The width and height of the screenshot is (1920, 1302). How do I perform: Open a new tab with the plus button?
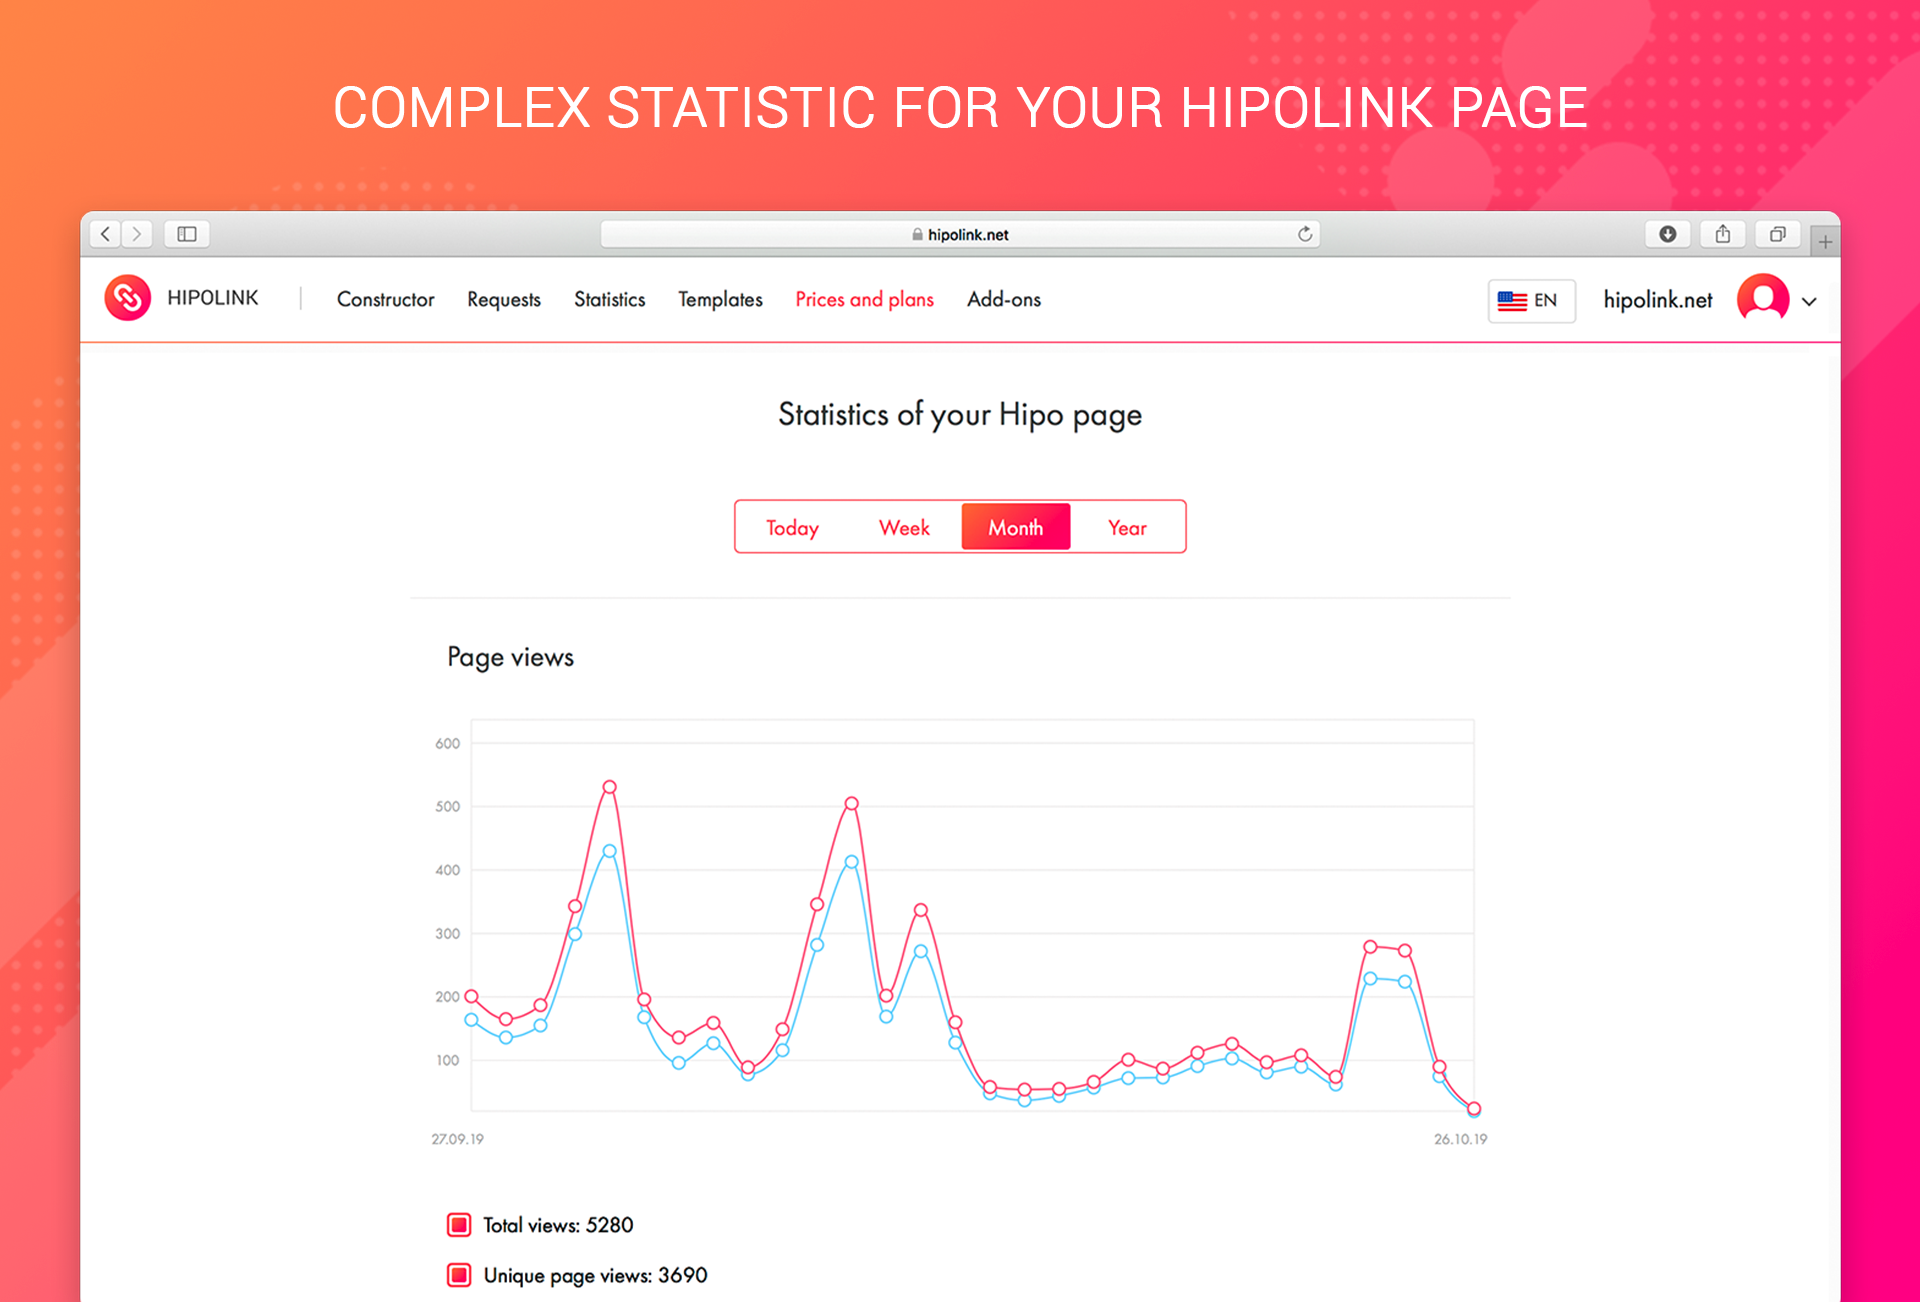[1825, 239]
